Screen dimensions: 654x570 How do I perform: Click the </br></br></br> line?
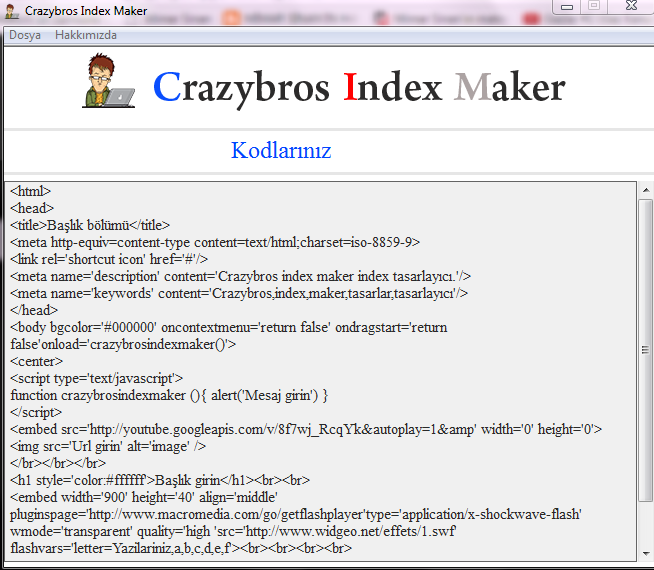coord(58,463)
